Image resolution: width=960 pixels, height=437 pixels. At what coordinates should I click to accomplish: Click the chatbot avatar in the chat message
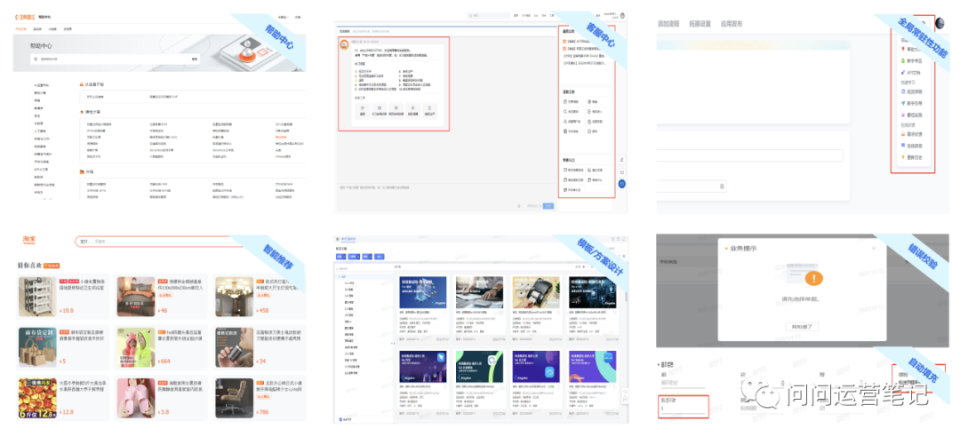pyautogui.click(x=345, y=44)
